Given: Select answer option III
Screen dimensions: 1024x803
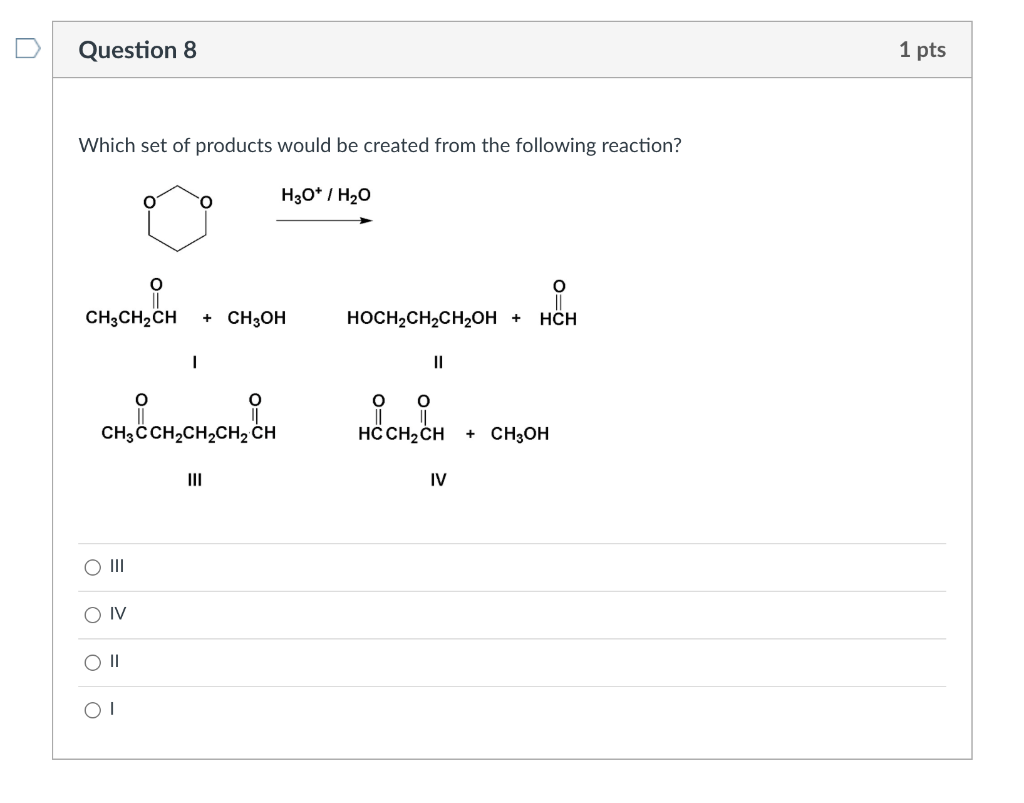Looking at the screenshot, I should (91, 567).
